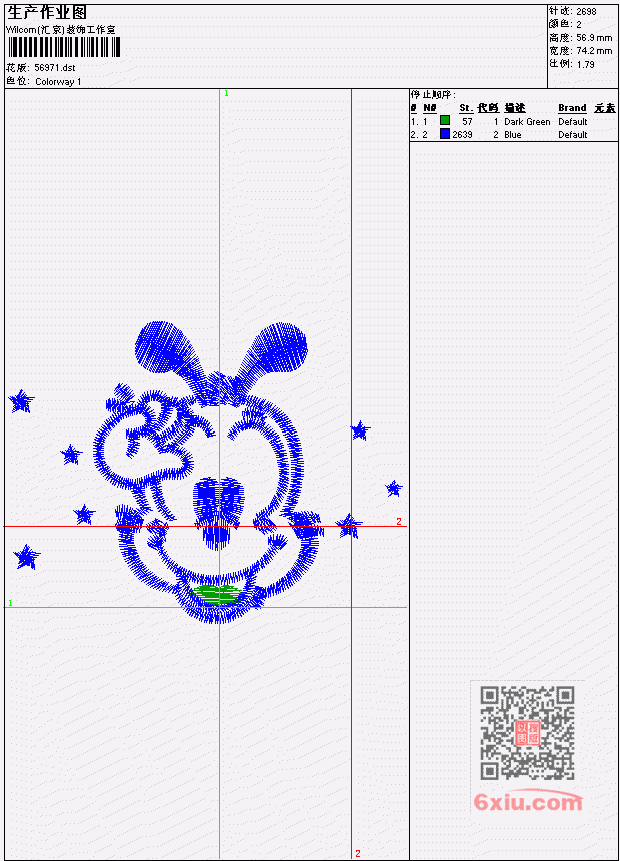Click the title 生产作业图

47,12
